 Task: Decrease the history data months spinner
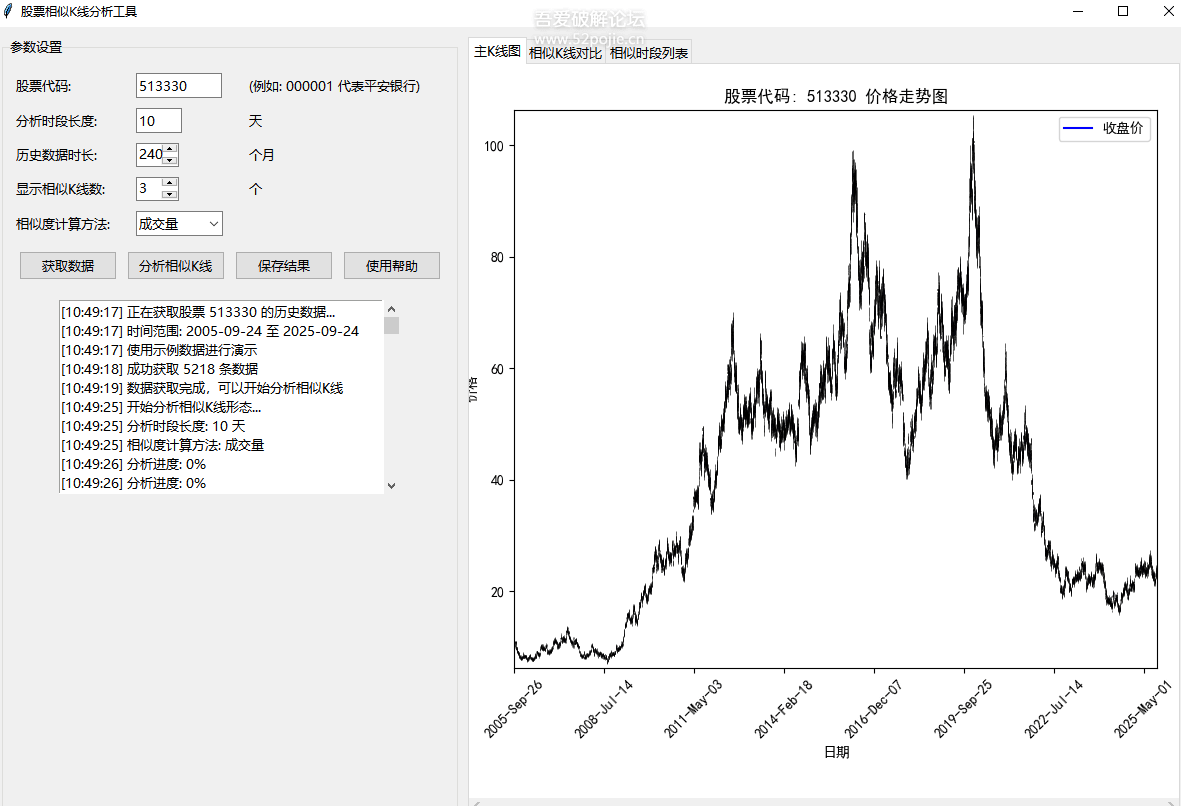tap(170, 159)
